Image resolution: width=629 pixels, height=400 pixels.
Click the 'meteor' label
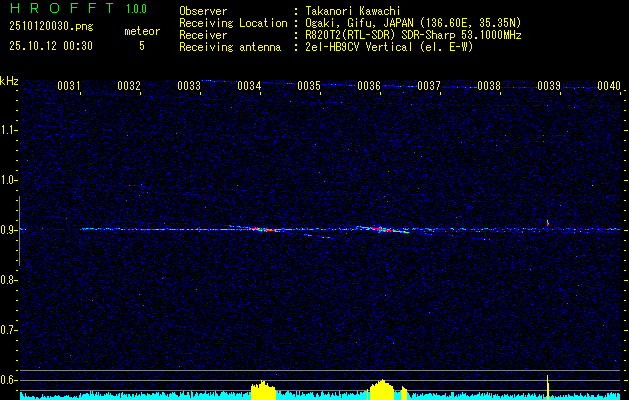(142, 31)
